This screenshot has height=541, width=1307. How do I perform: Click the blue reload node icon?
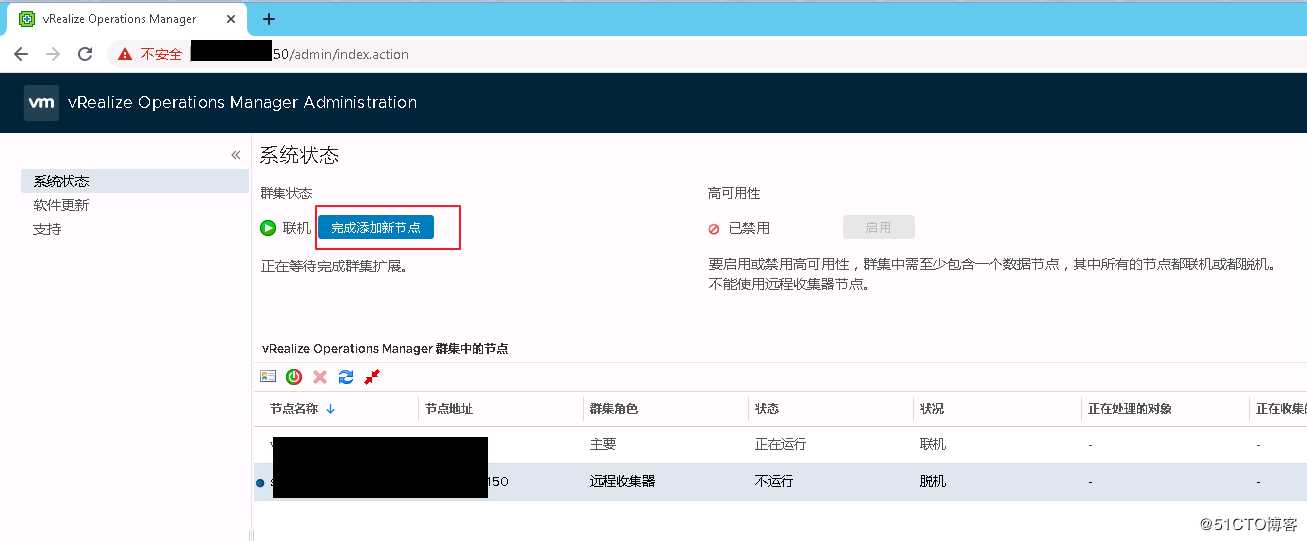pyautogui.click(x=346, y=377)
